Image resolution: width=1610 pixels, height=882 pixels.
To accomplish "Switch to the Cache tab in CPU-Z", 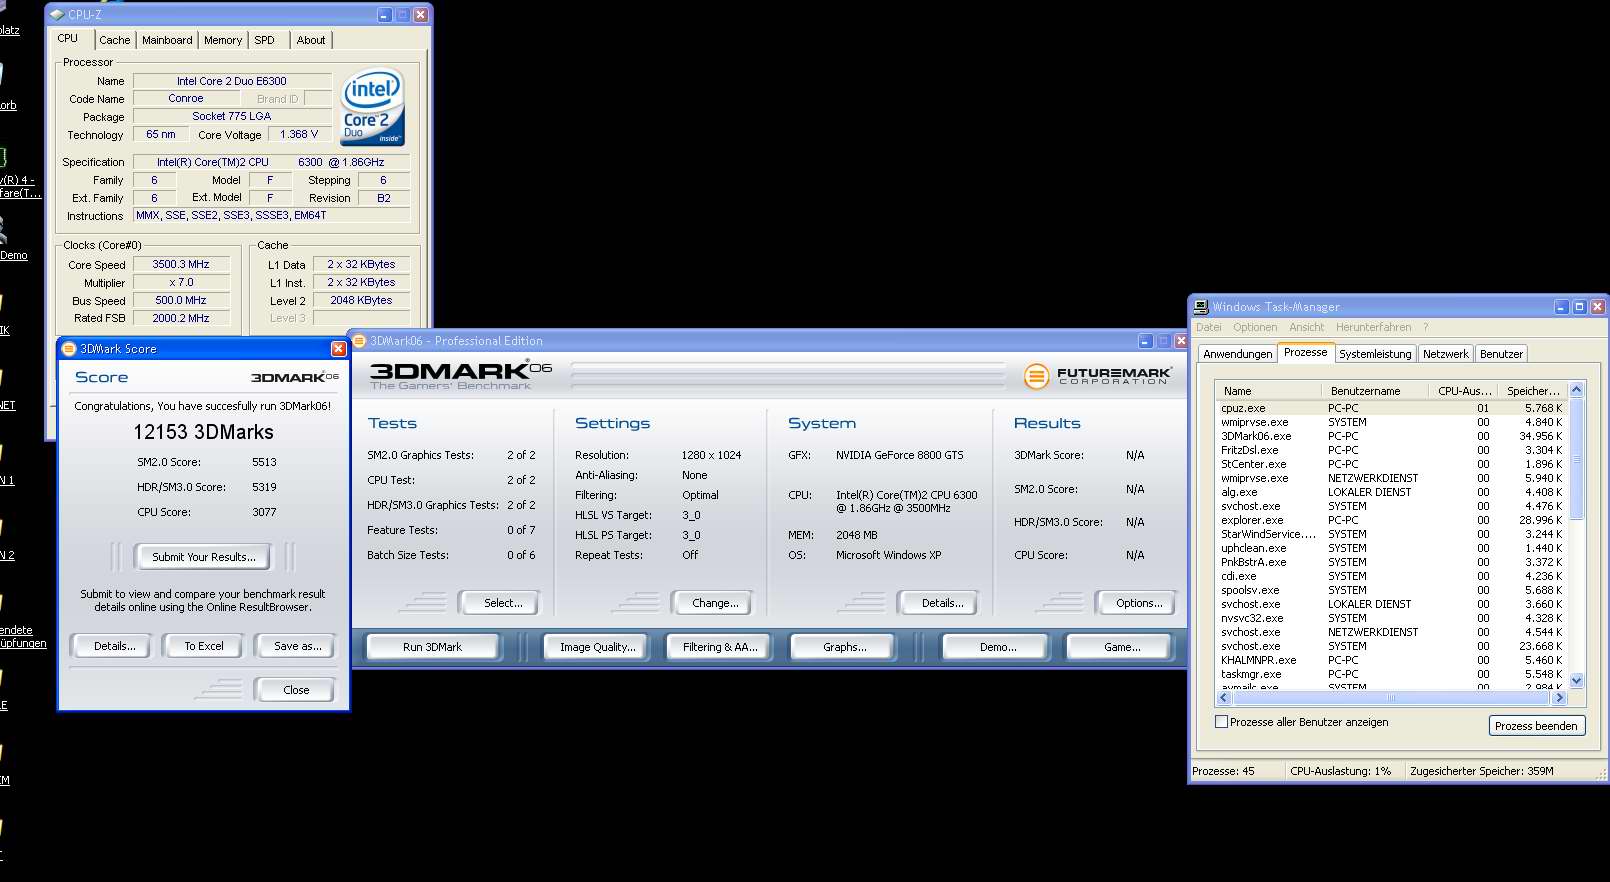I will coord(114,40).
